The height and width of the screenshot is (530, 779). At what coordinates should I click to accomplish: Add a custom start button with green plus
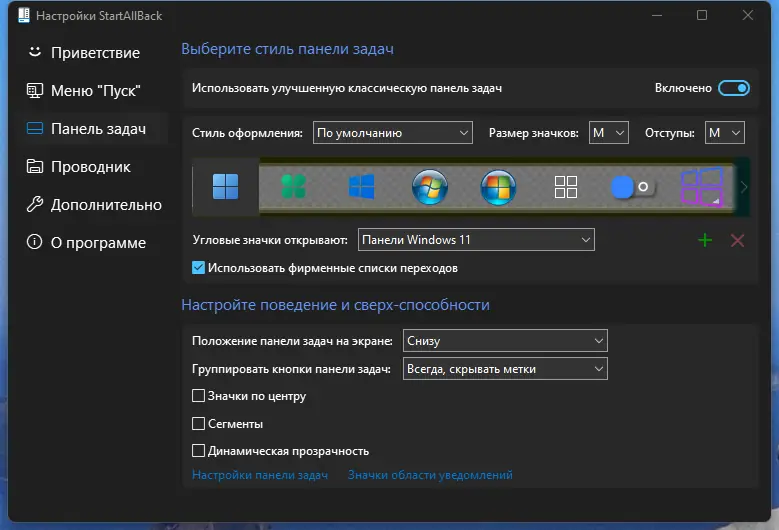pos(705,240)
